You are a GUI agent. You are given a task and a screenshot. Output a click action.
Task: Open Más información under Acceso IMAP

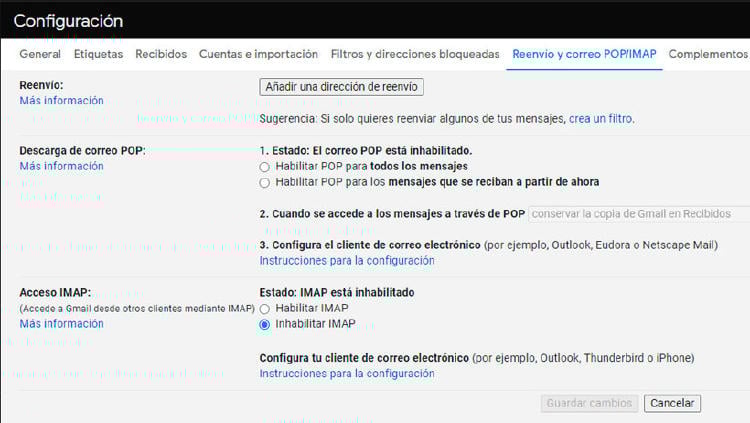click(61, 324)
